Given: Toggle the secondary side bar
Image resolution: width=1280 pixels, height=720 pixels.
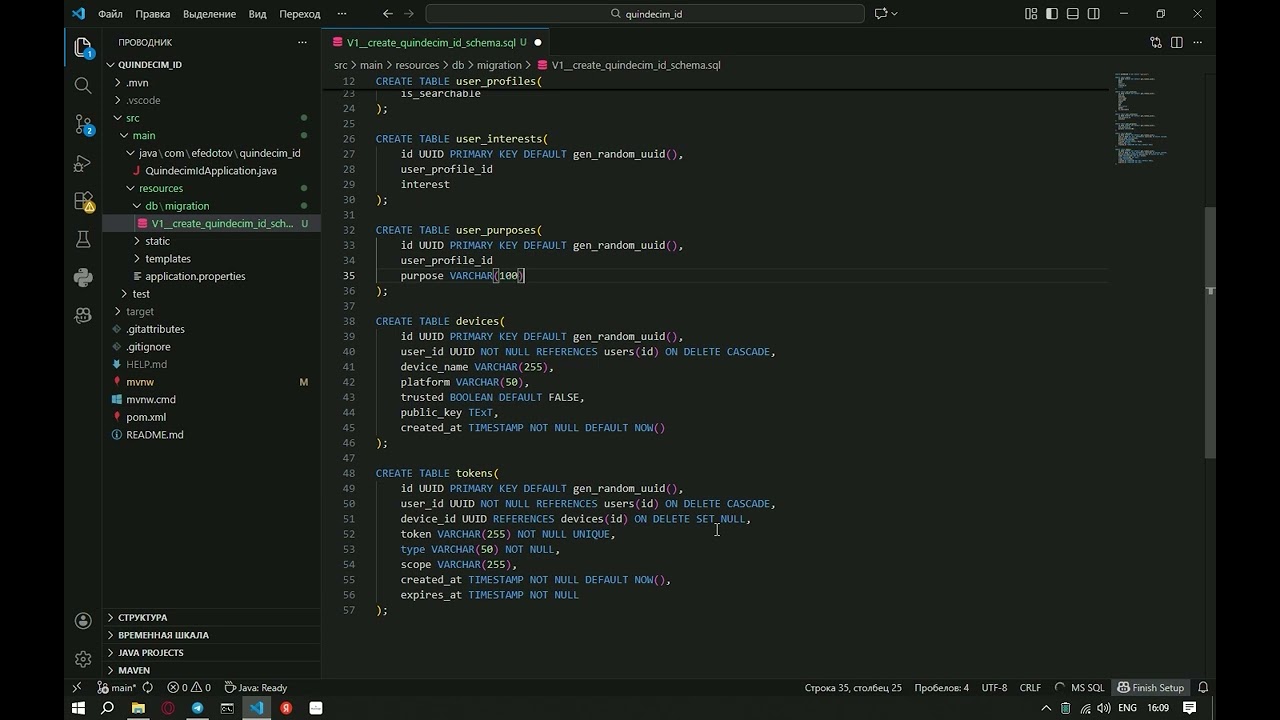Looking at the screenshot, I should tap(1094, 14).
